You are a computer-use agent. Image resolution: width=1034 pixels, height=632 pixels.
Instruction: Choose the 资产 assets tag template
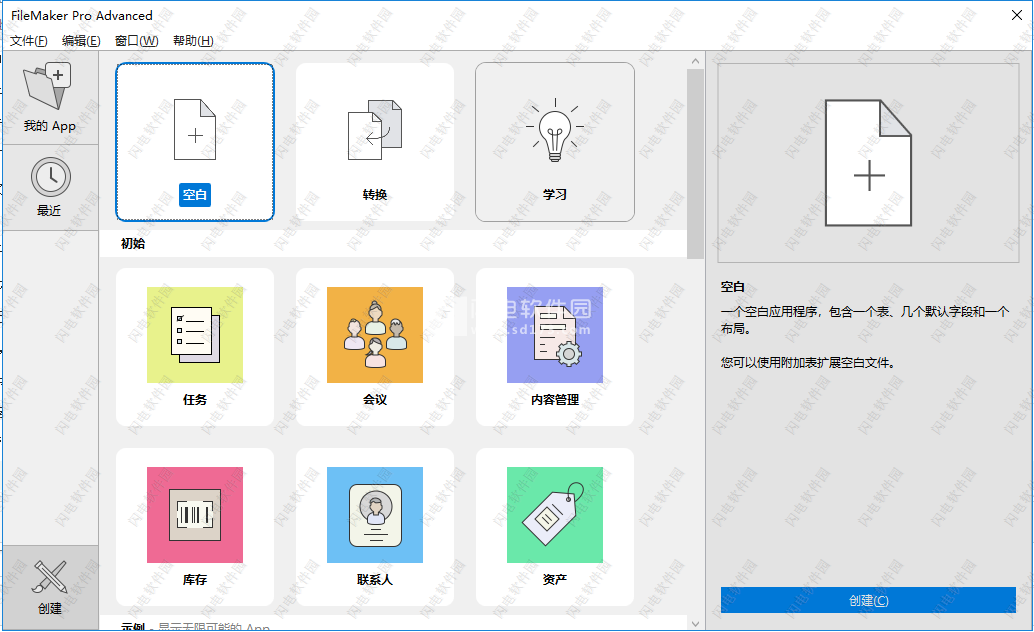pyautogui.click(x=555, y=526)
